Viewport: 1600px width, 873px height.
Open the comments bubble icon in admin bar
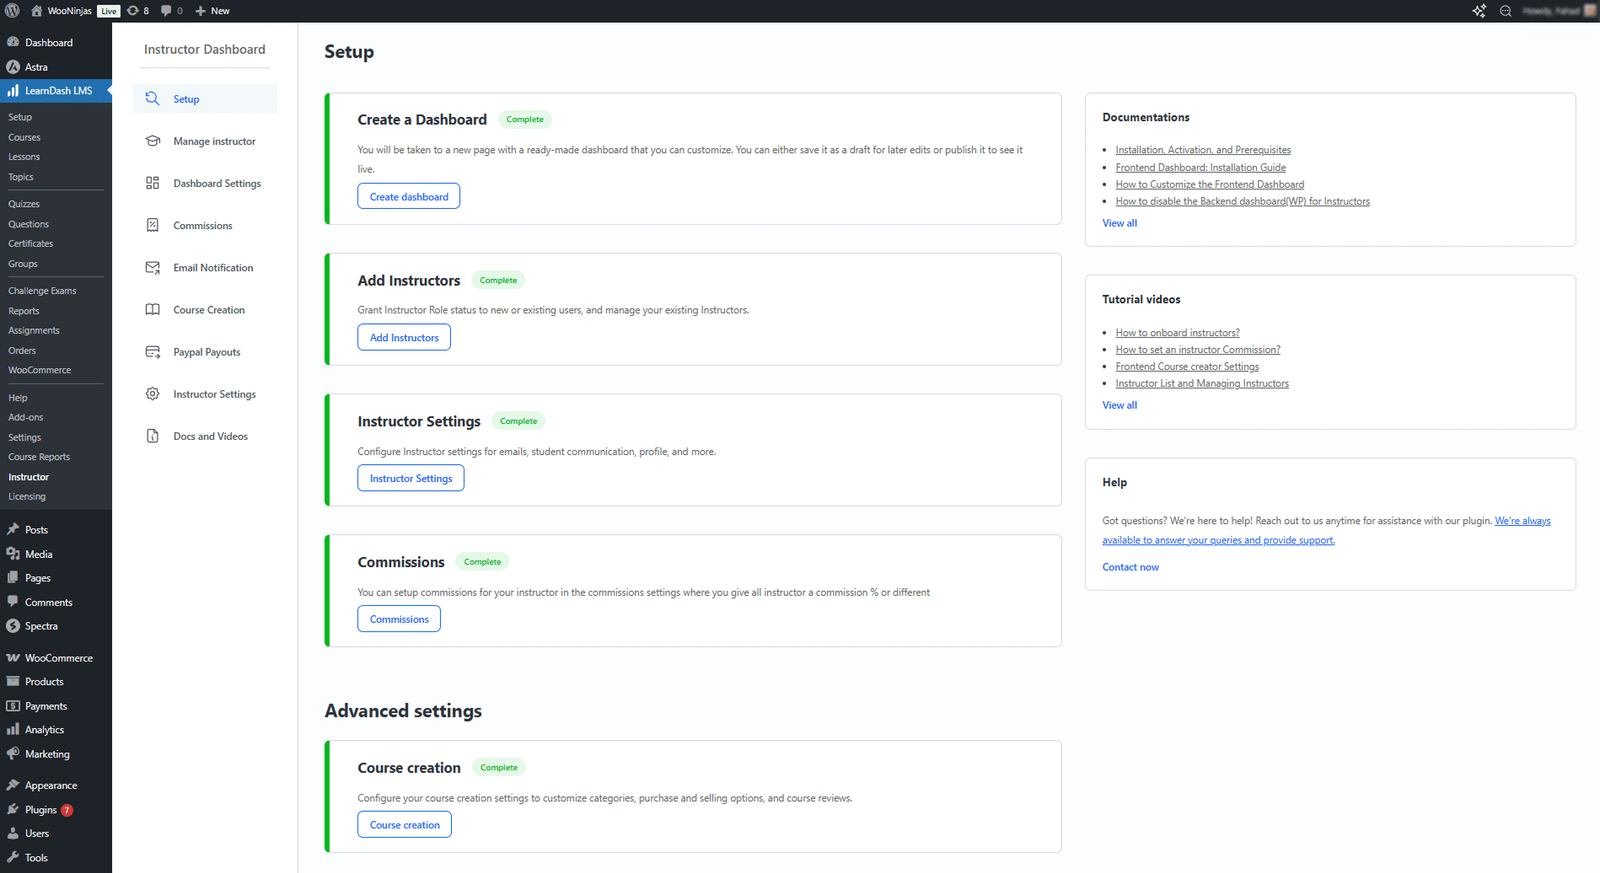coord(166,11)
